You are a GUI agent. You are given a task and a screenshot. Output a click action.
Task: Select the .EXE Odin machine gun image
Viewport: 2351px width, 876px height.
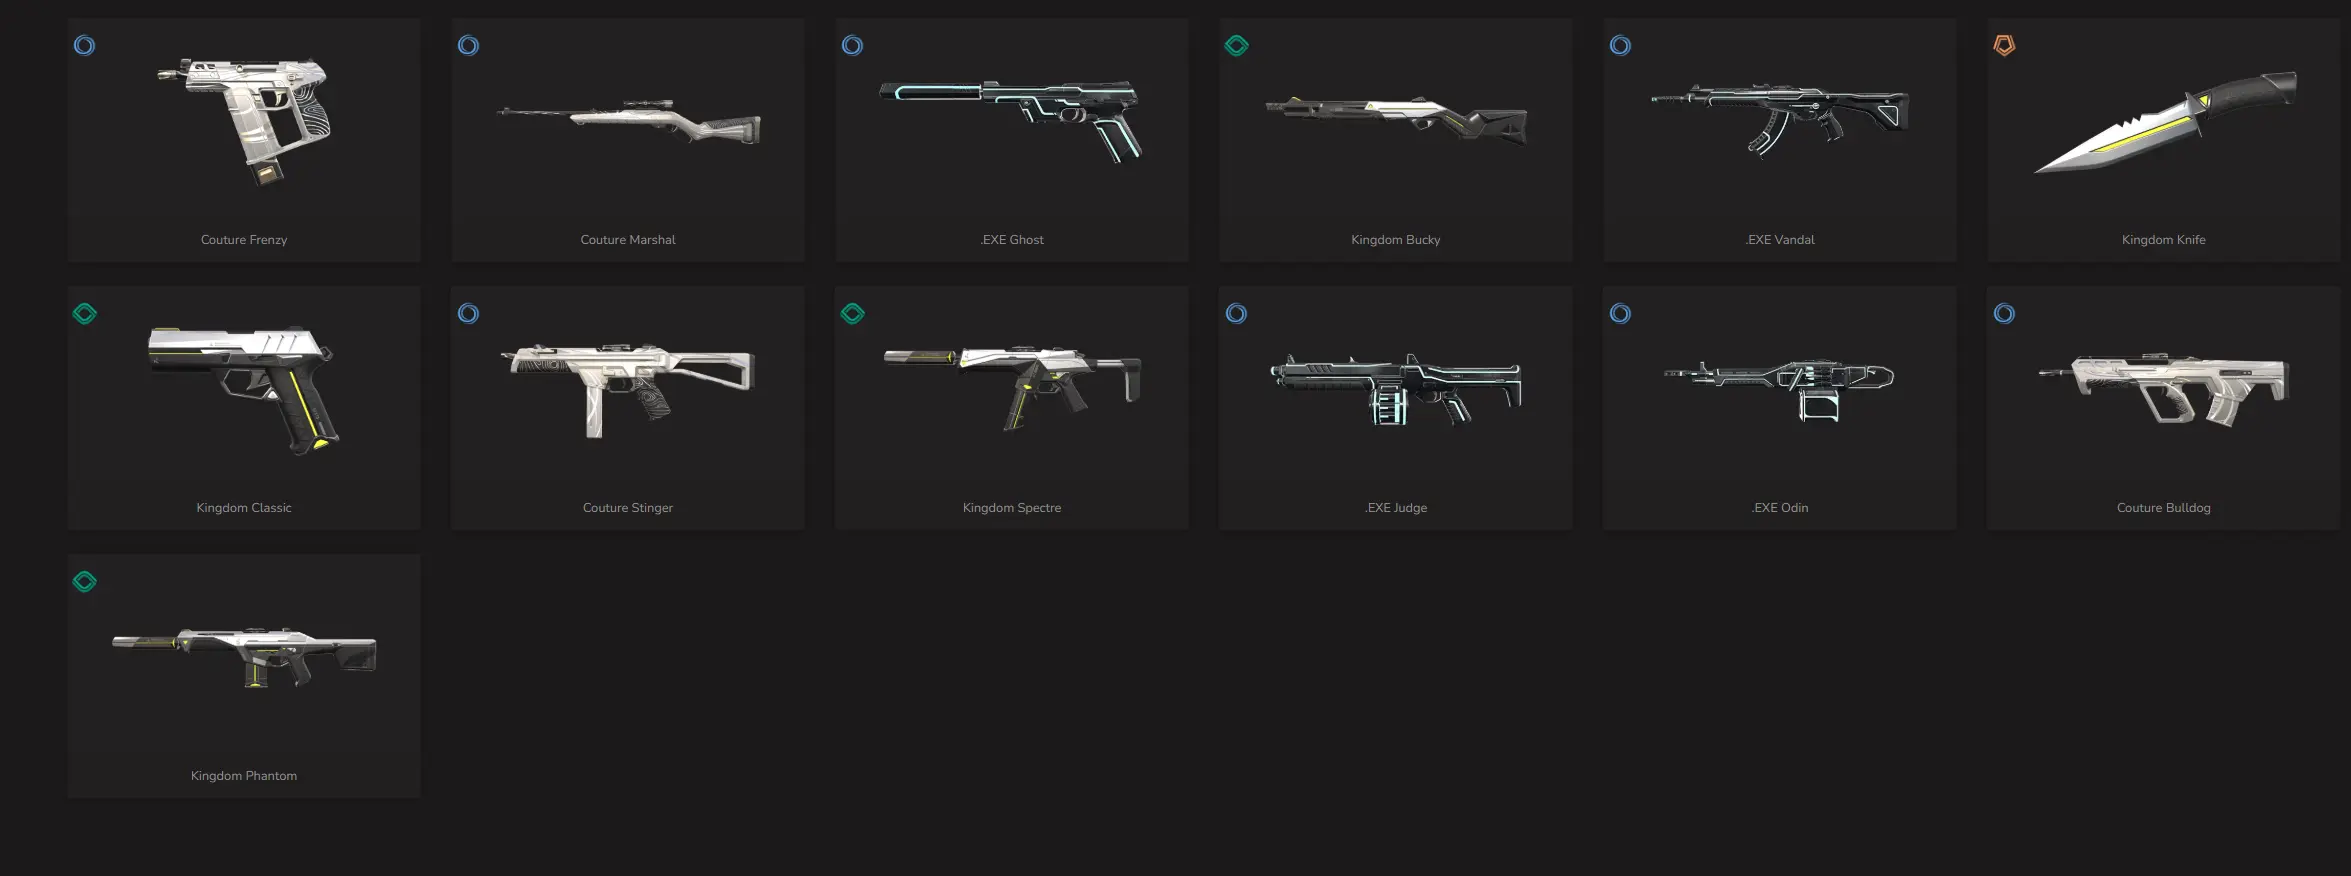[1779, 390]
